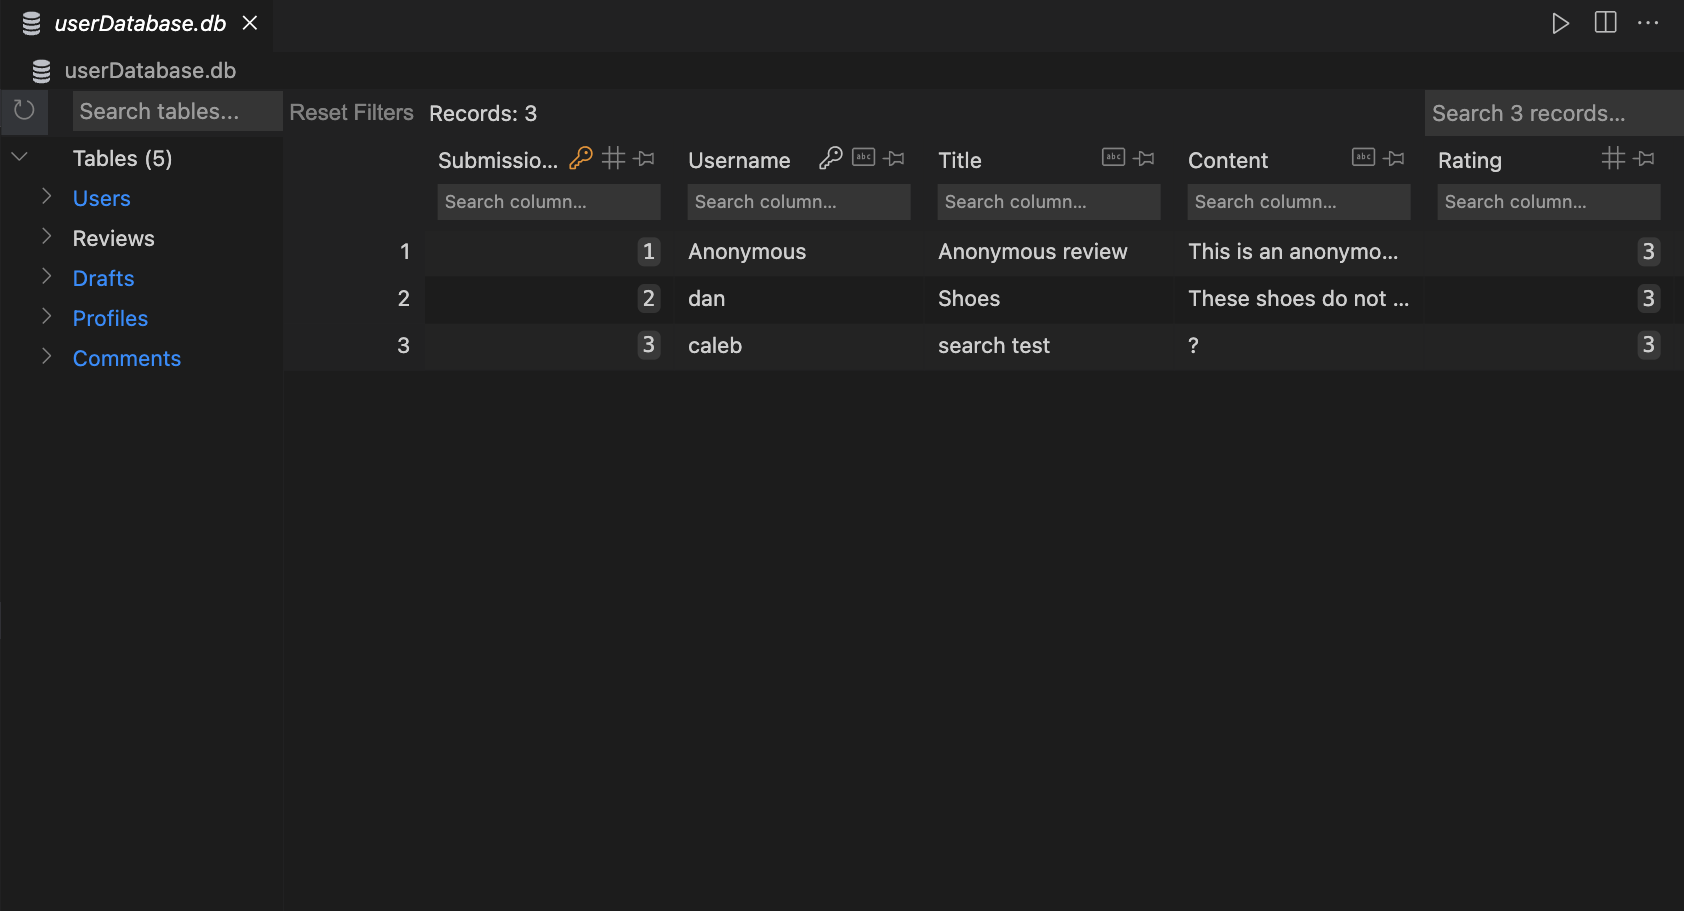The width and height of the screenshot is (1684, 911).
Task: Expand the Reviews table chevron
Action: (46, 237)
